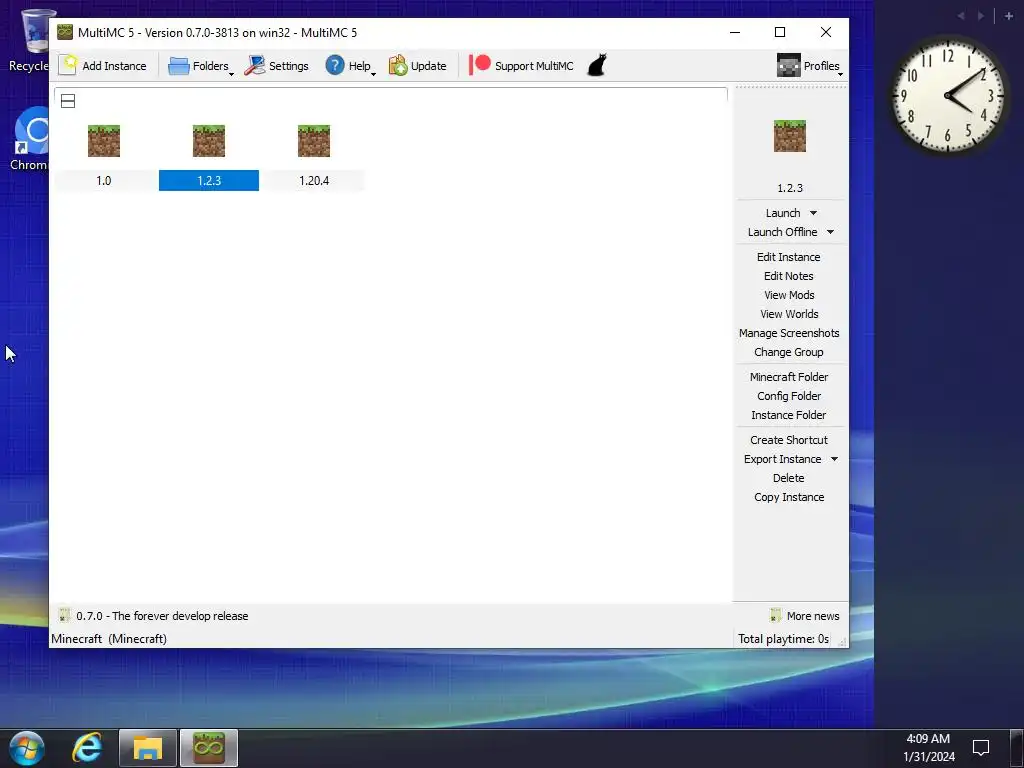Image resolution: width=1024 pixels, height=768 pixels.
Task: Expand the Export Instance dropdown arrow
Action: [x=834, y=458]
